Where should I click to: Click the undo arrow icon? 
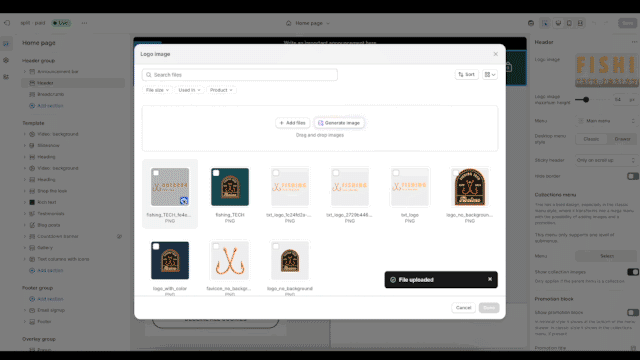(594, 23)
